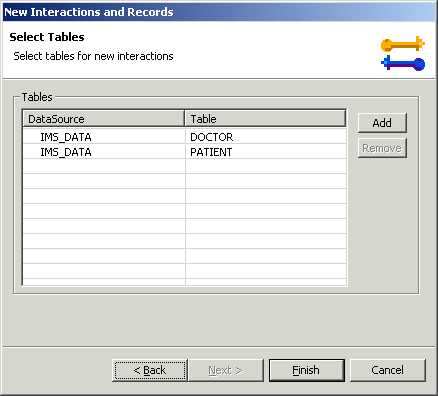Select the PATIENT table cell
Screen dimensions: 438x396
tap(211, 152)
